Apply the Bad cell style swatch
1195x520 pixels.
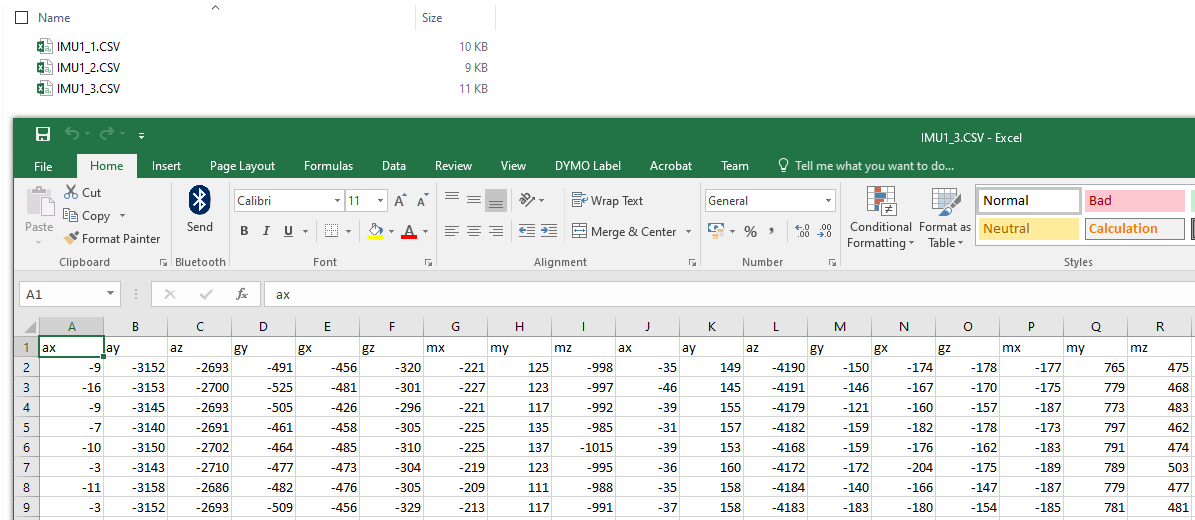tap(1134, 201)
